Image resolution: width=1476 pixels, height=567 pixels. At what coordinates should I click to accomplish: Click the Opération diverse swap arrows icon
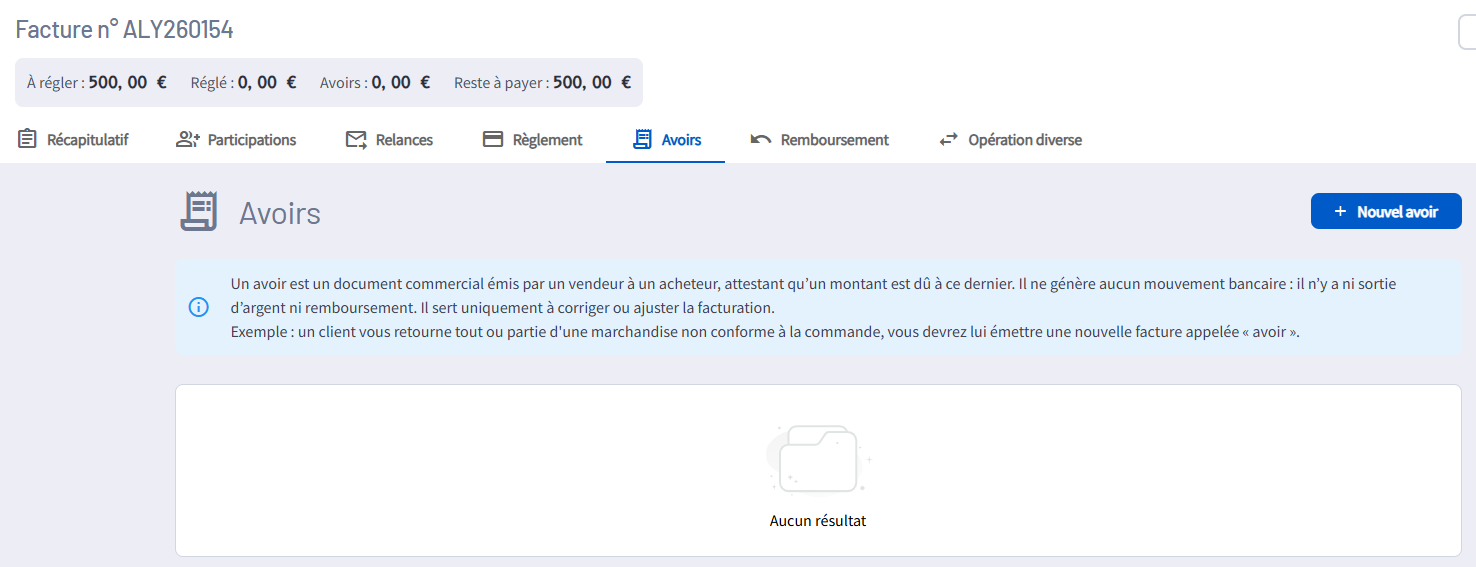pos(948,139)
